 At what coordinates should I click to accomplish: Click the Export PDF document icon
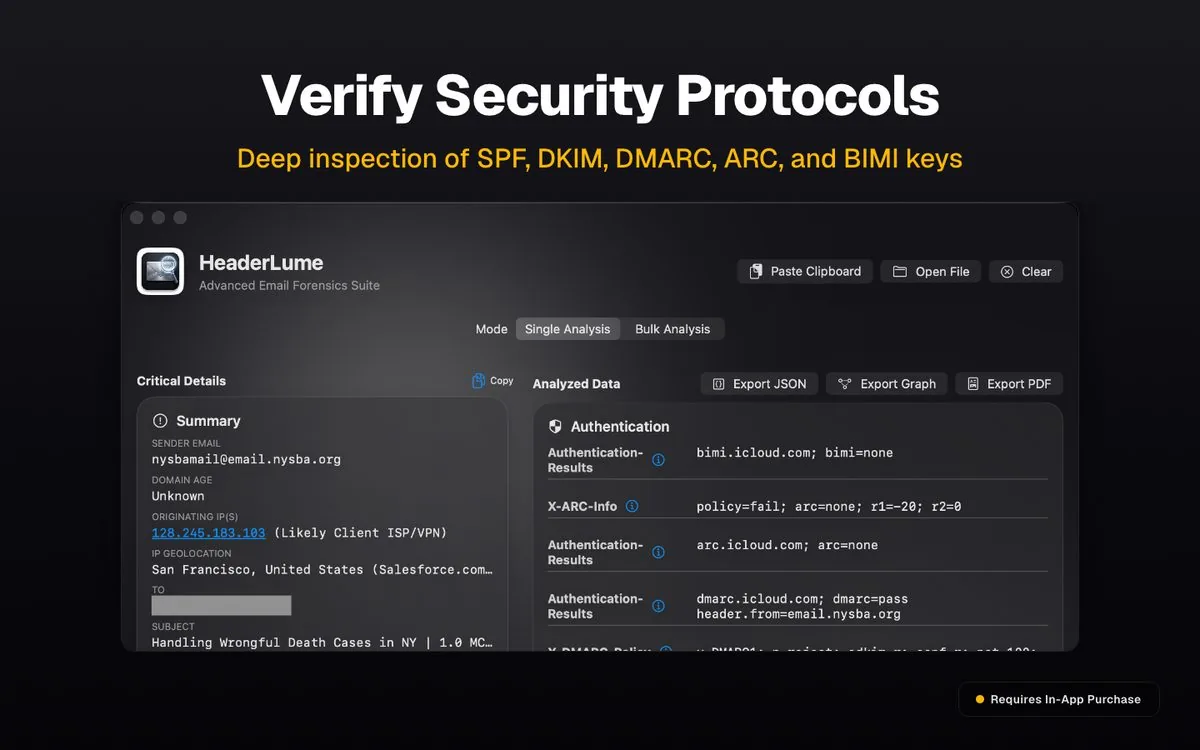tap(973, 384)
